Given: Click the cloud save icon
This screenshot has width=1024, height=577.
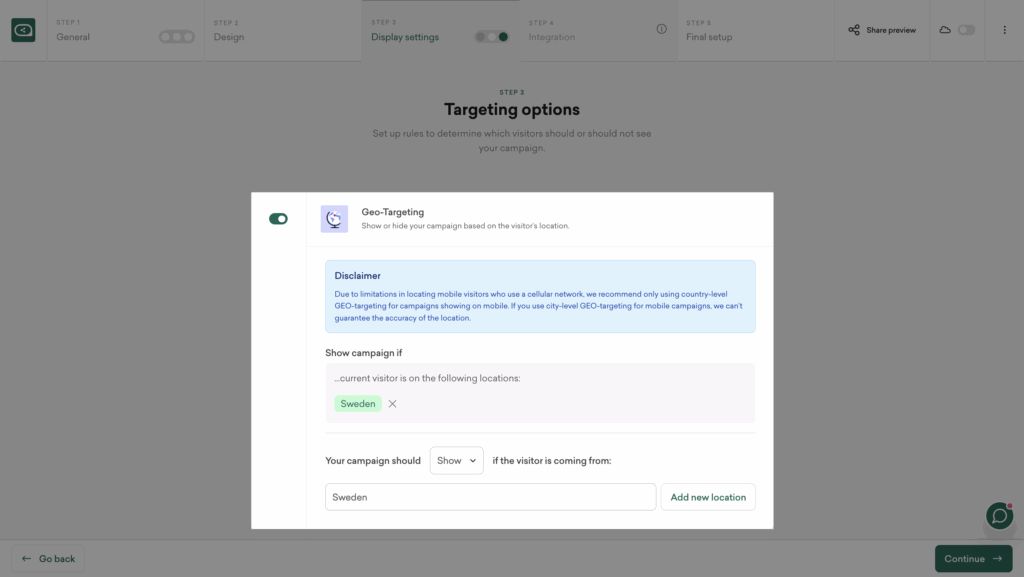Looking at the screenshot, I should pyautogui.click(x=945, y=30).
